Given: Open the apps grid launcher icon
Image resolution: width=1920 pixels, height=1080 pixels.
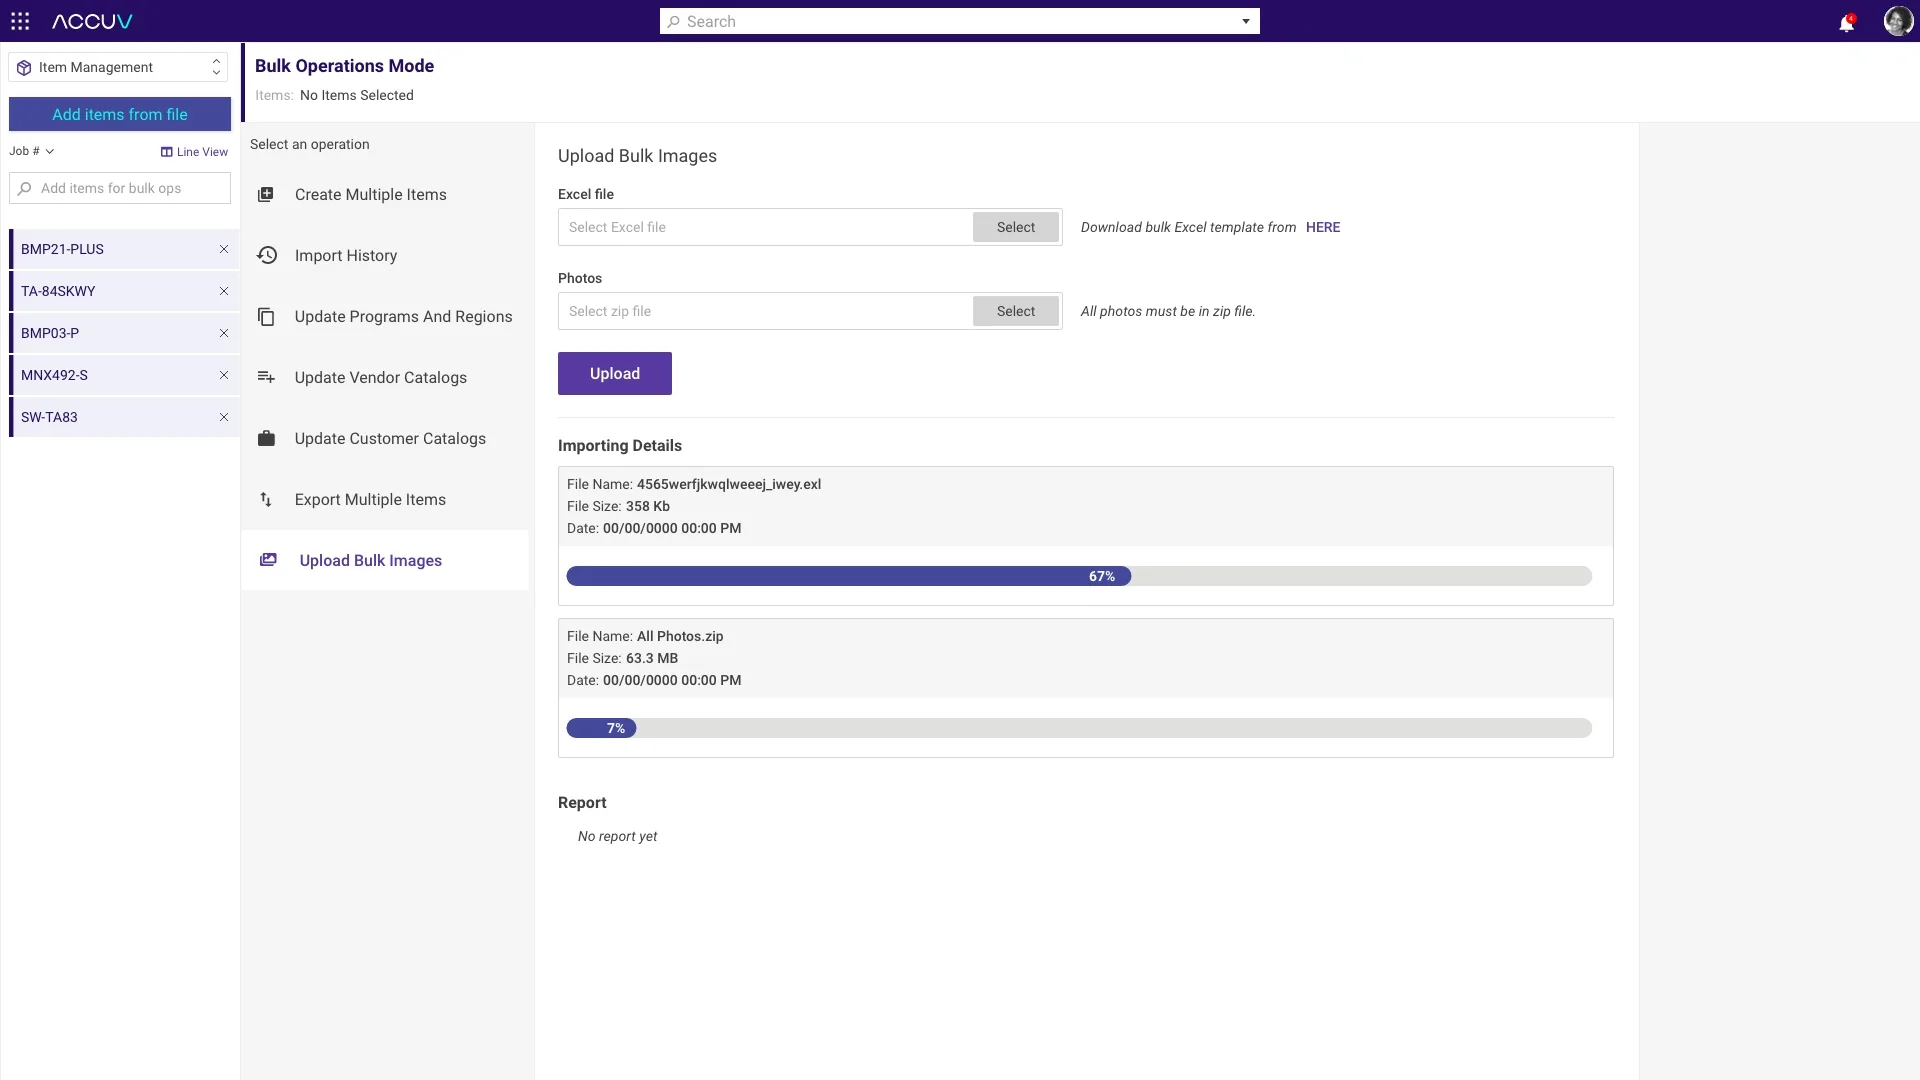Looking at the screenshot, I should (20, 21).
